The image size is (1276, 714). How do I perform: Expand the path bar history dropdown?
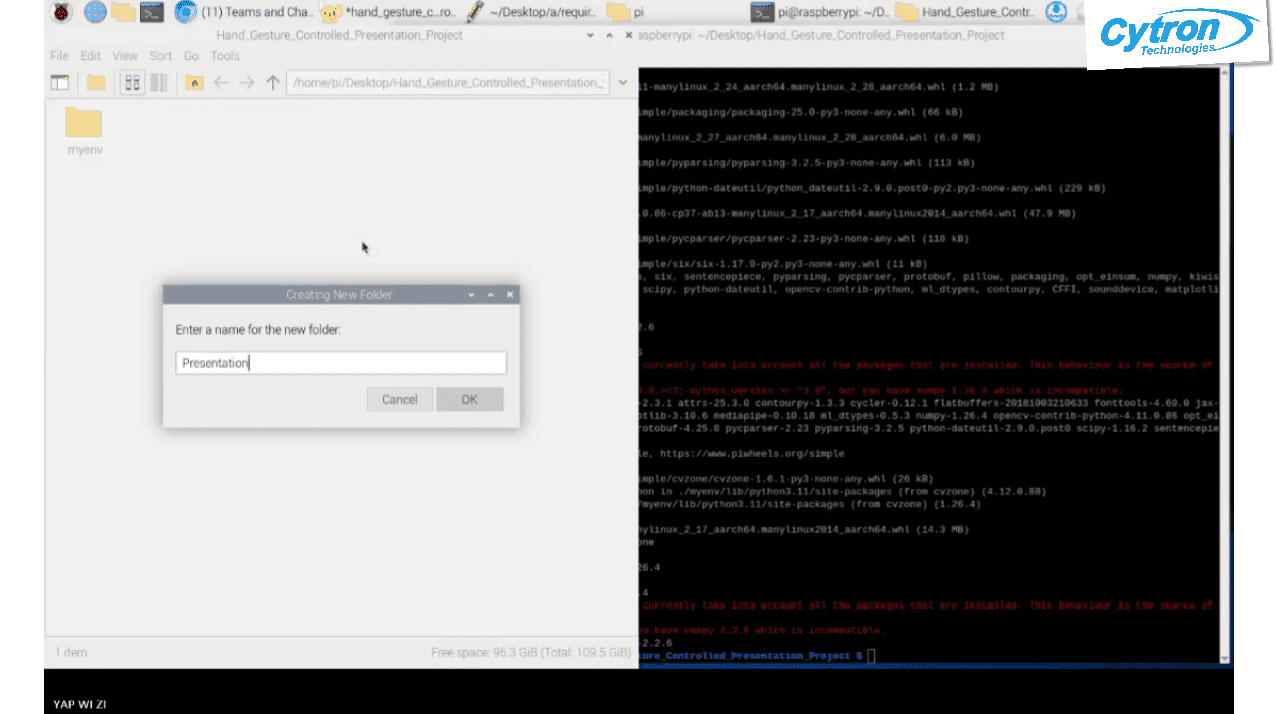pos(623,83)
